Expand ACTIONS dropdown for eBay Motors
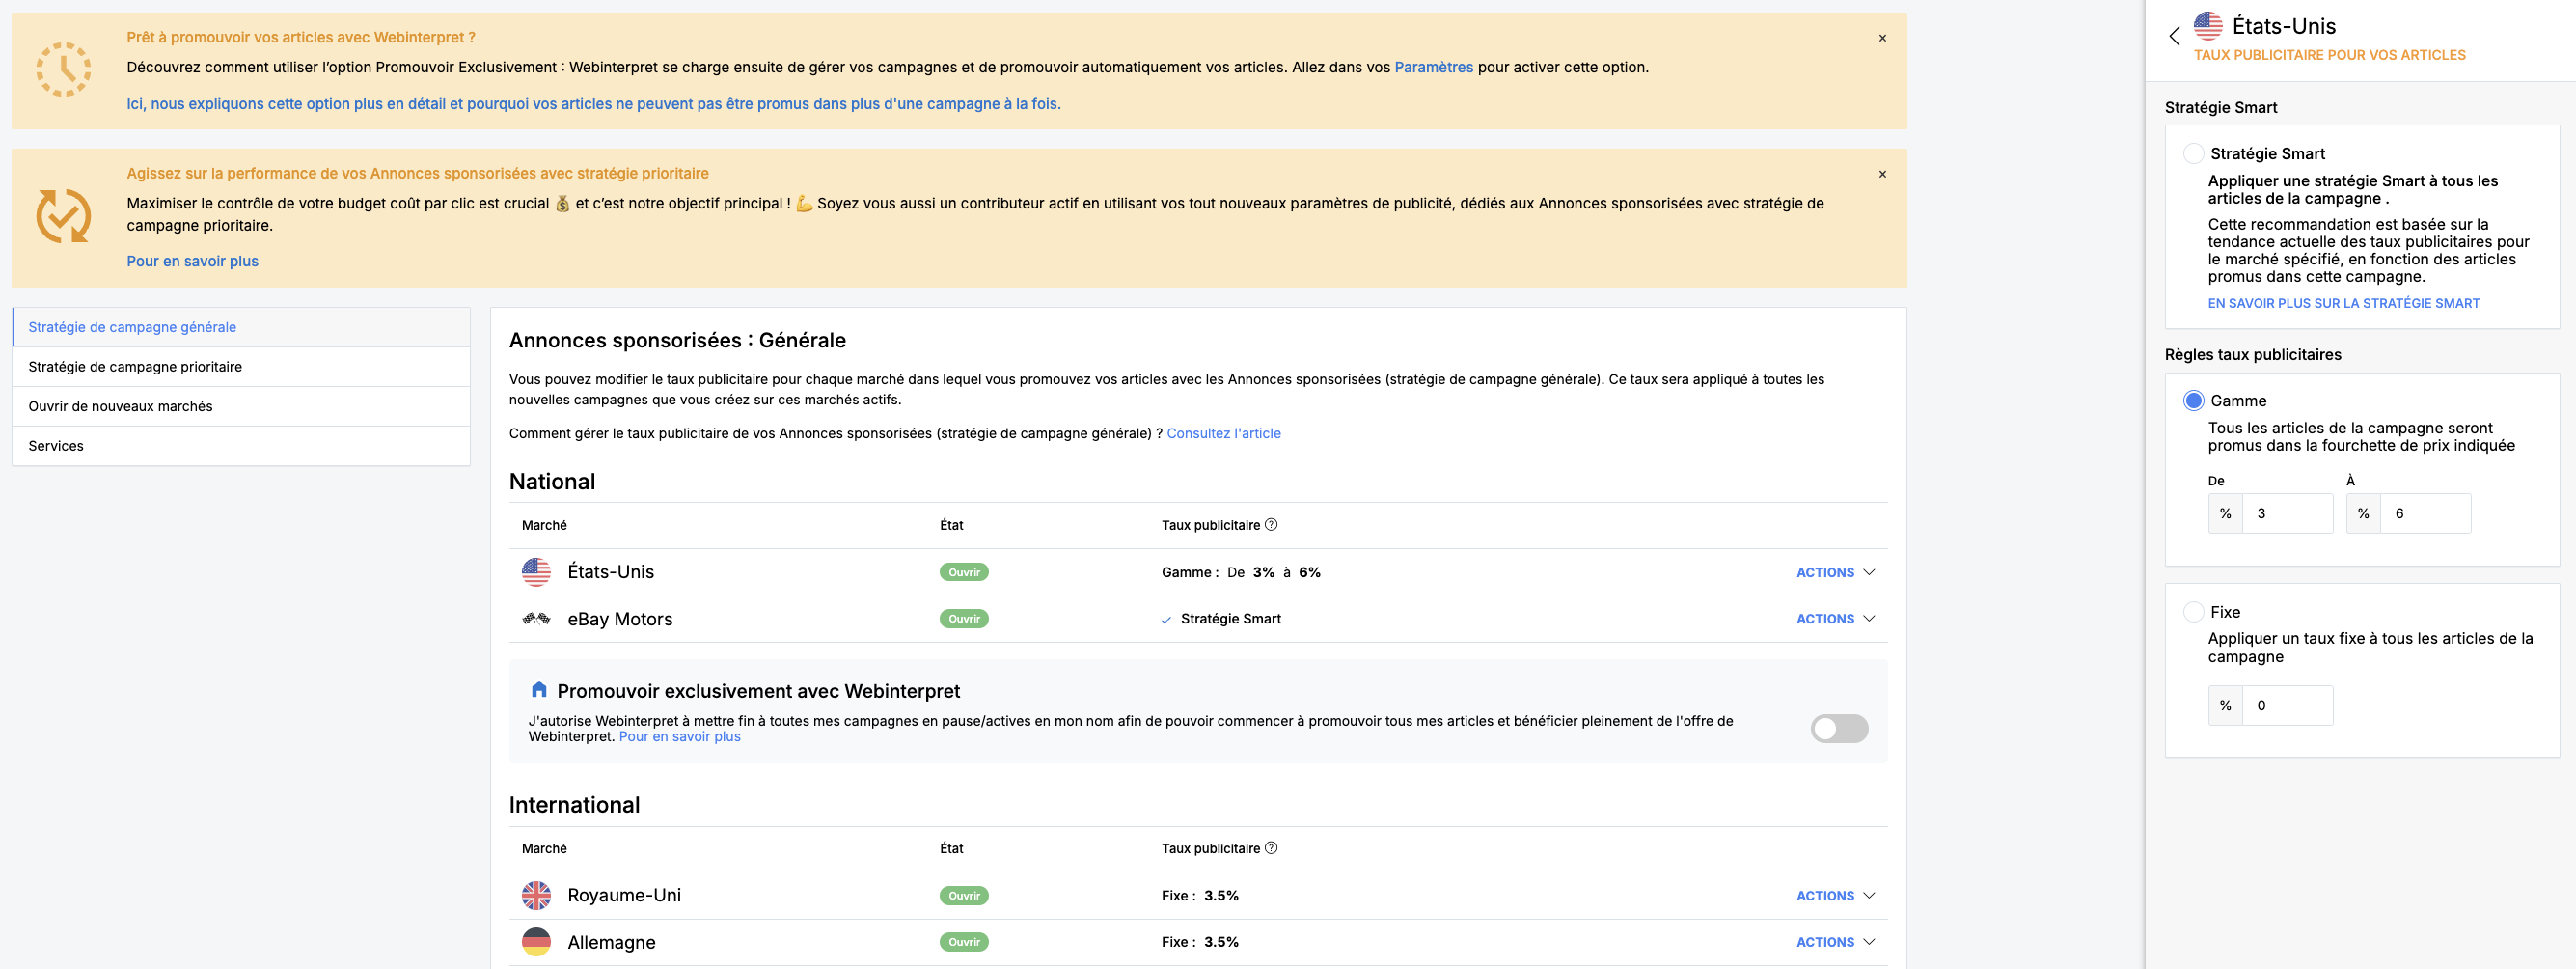Screen dimensions: 2576x969 1835,619
